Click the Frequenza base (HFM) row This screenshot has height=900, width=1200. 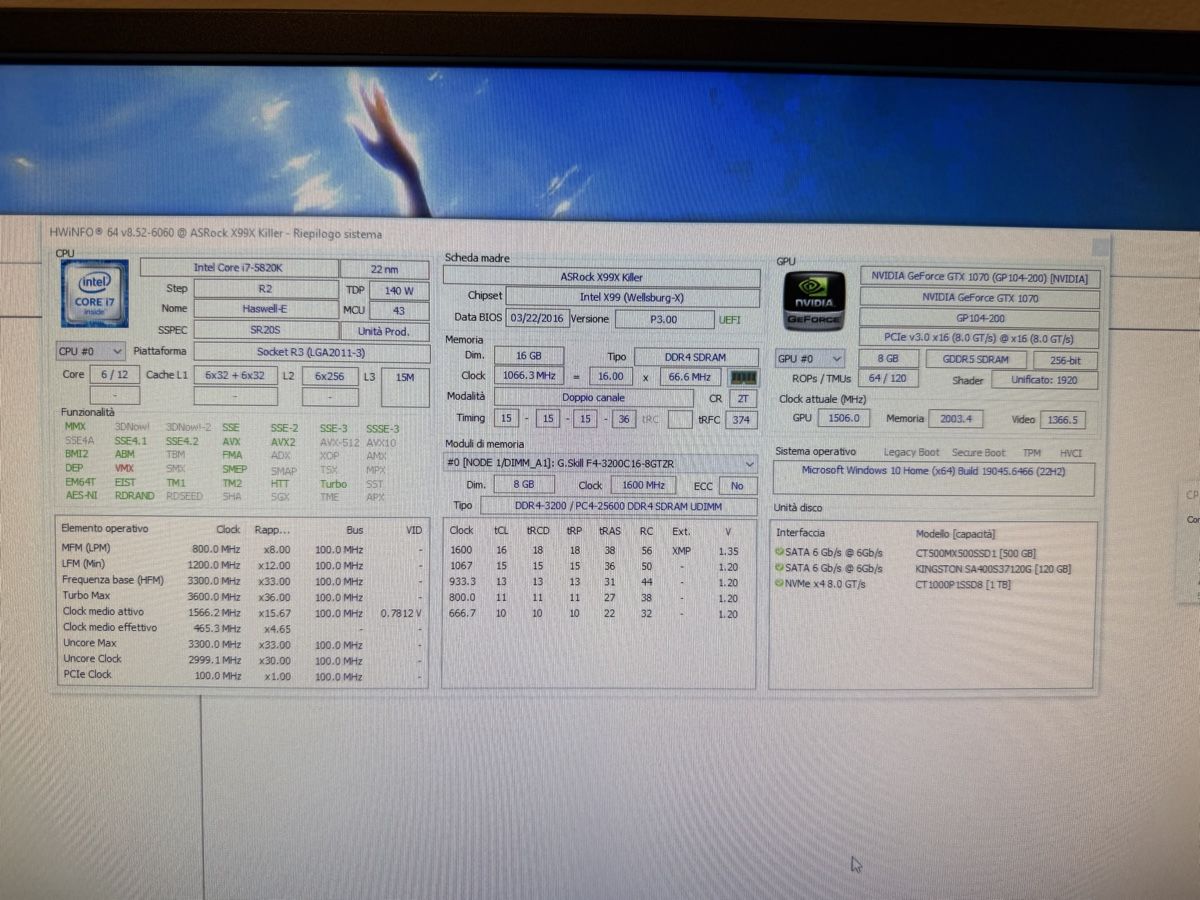click(242, 580)
